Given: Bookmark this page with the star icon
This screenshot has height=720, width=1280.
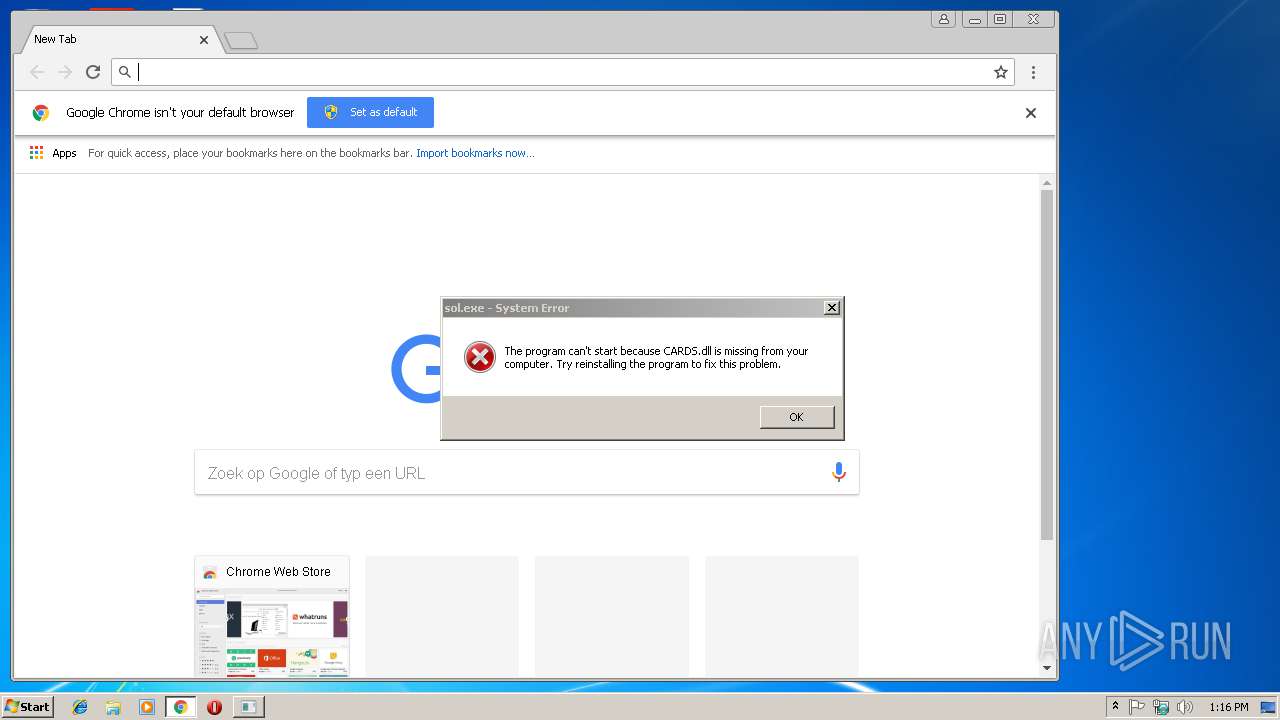Looking at the screenshot, I should click(x=1000, y=72).
